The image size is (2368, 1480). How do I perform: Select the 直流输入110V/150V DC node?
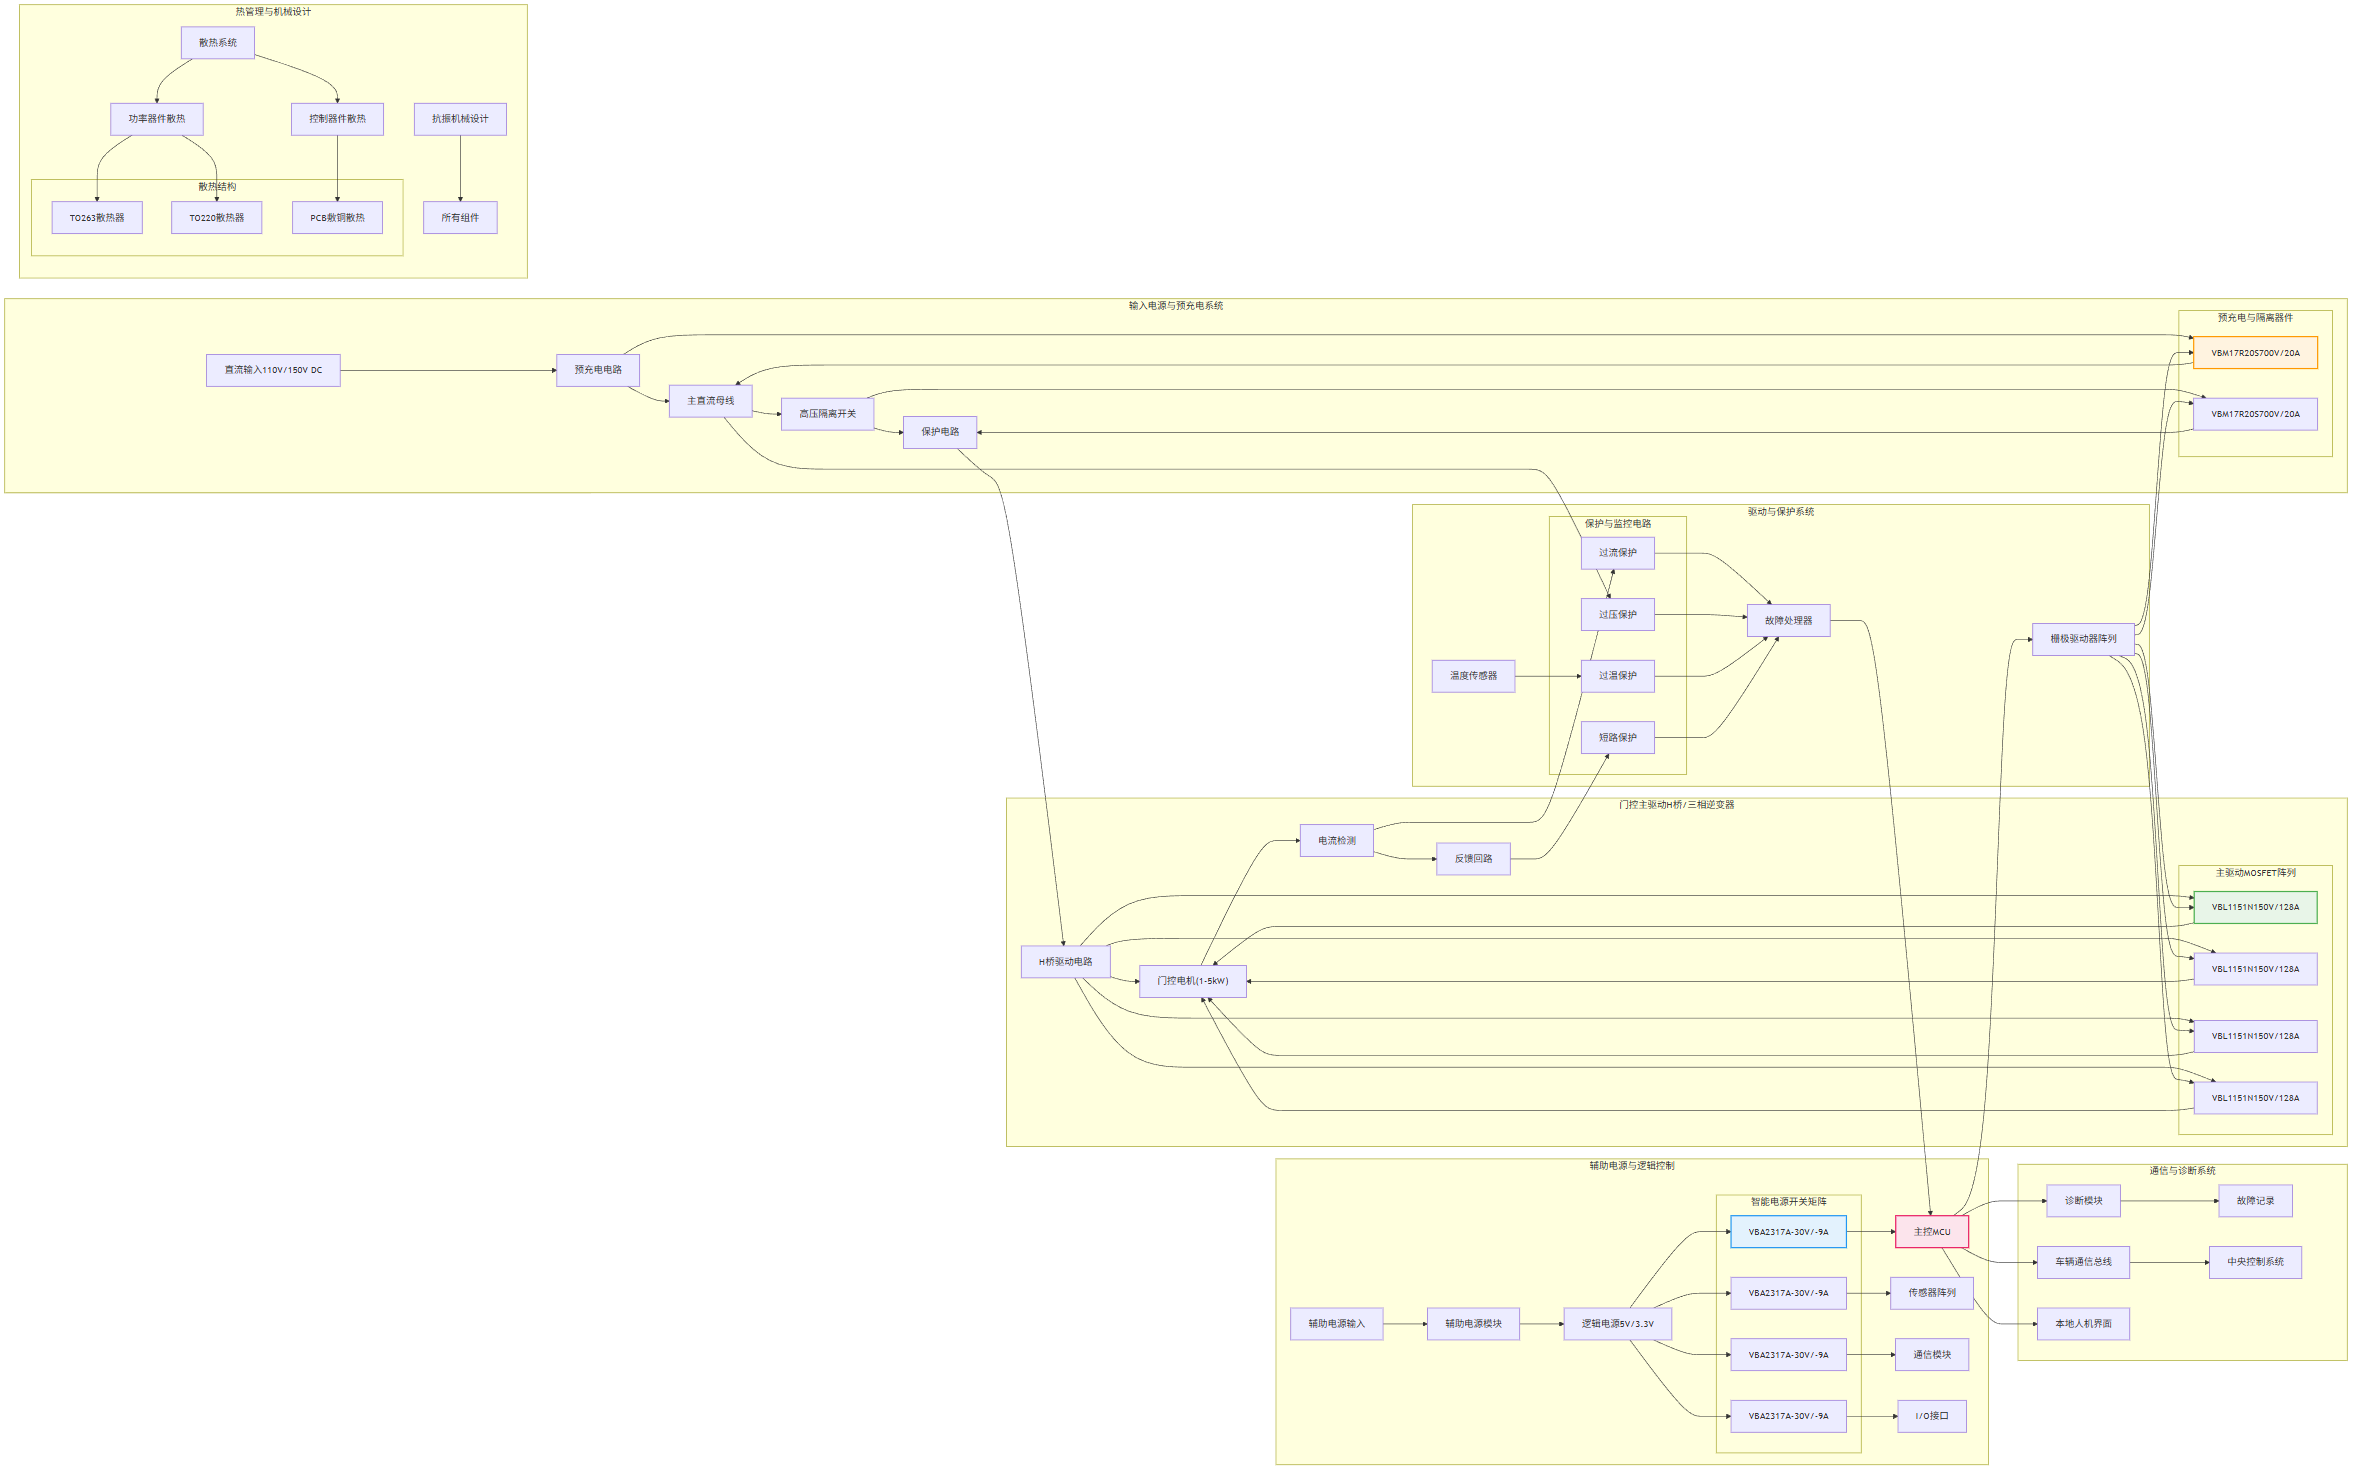pyautogui.click(x=273, y=370)
